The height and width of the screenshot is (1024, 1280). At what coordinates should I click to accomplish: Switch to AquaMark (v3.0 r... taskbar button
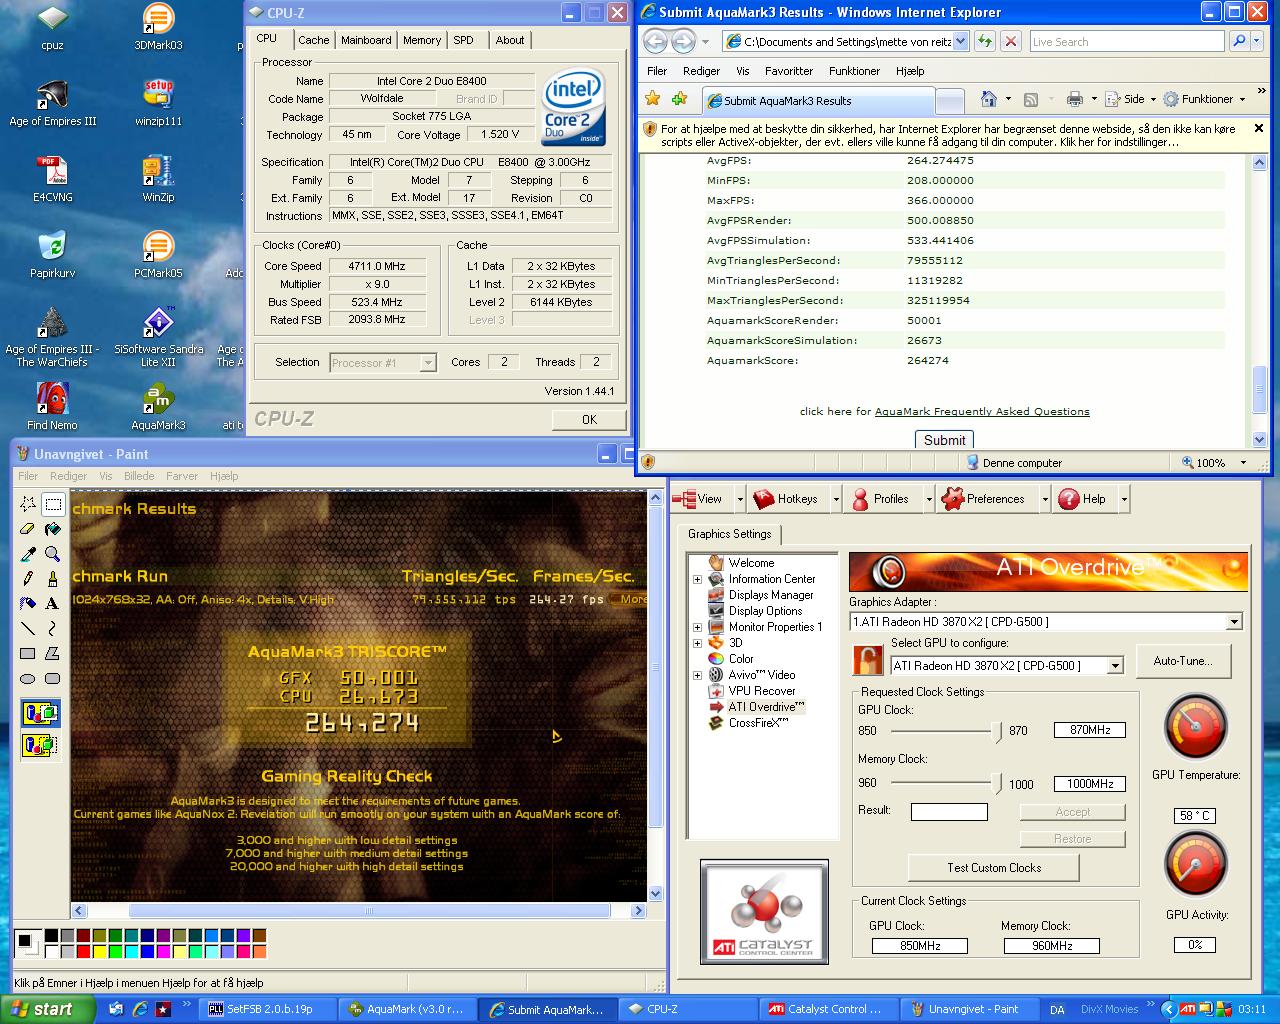click(x=406, y=1009)
